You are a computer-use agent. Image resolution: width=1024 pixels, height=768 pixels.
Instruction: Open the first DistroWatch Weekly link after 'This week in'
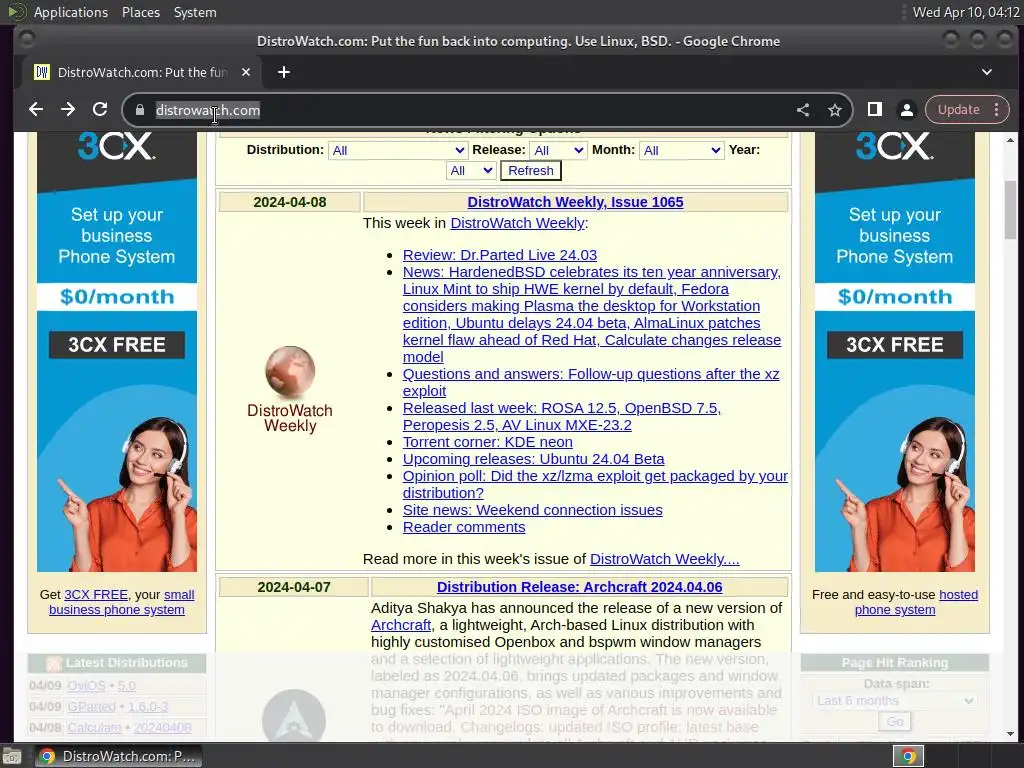(x=518, y=223)
